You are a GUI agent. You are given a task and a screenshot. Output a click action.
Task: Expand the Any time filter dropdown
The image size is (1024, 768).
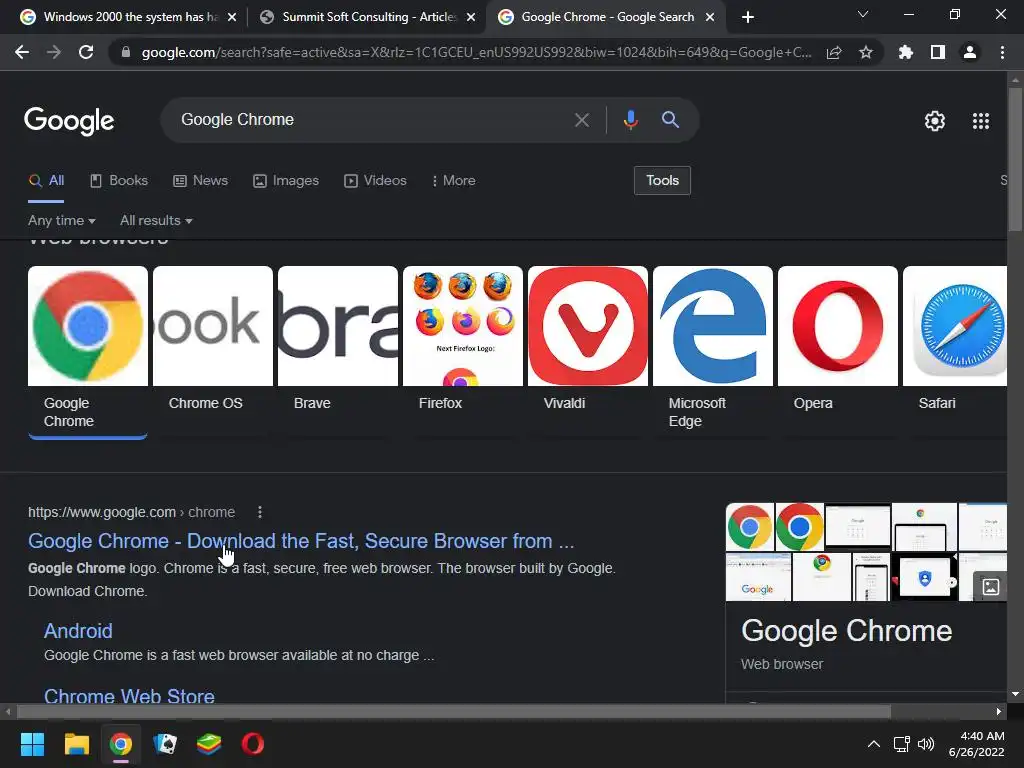coord(61,221)
